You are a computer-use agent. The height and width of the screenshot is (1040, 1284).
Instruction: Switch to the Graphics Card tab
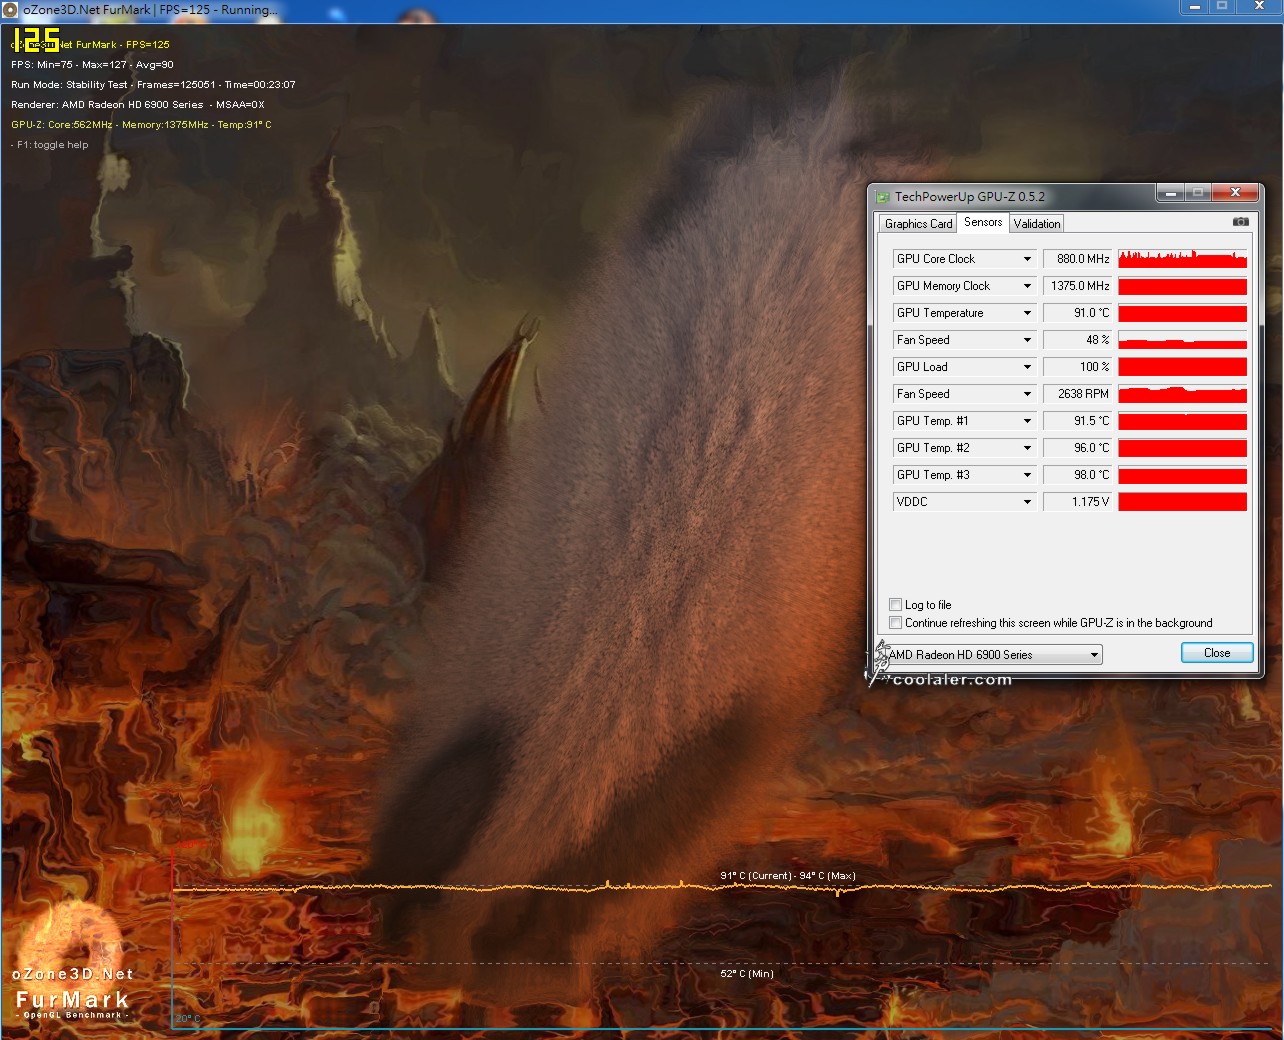pos(917,224)
